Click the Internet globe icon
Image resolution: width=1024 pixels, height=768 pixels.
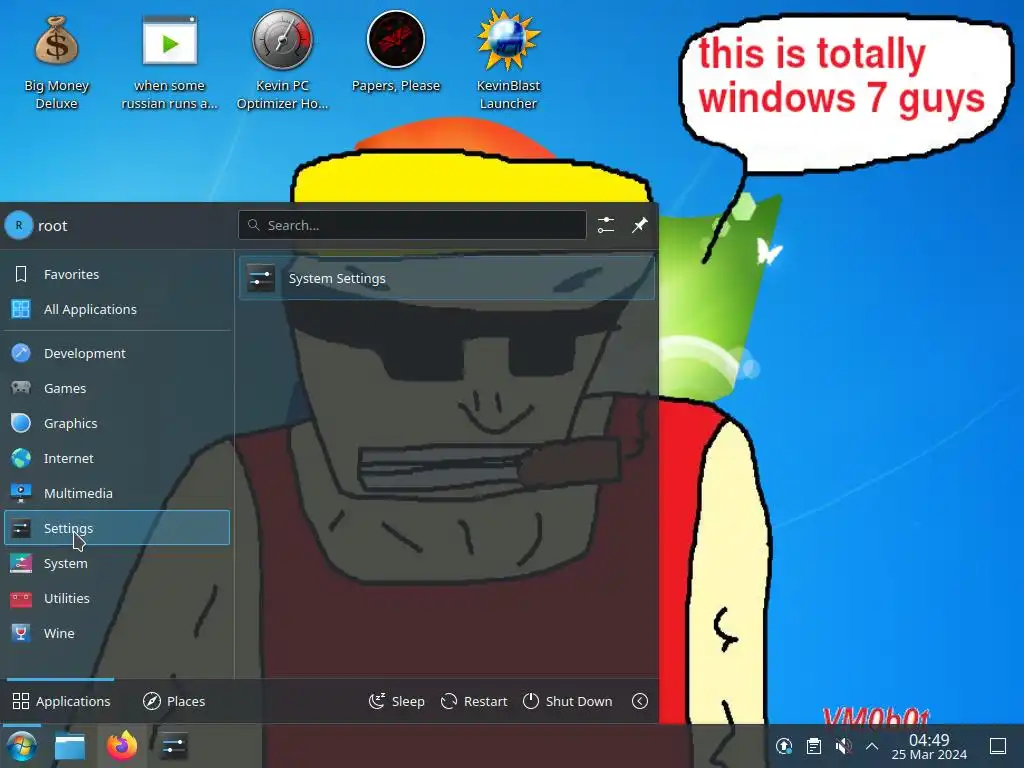[21, 458]
